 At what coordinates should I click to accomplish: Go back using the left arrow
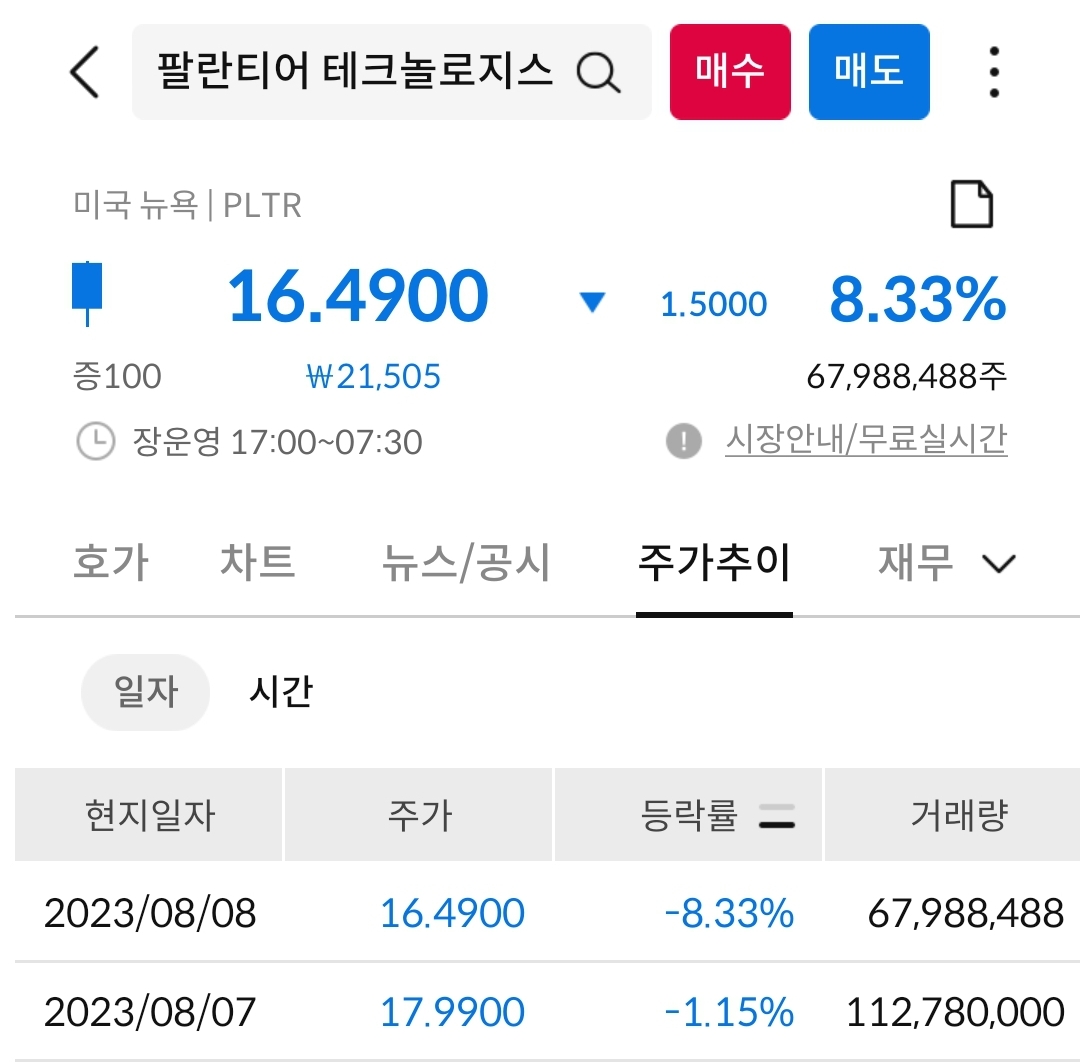click(x=85, y=72)
